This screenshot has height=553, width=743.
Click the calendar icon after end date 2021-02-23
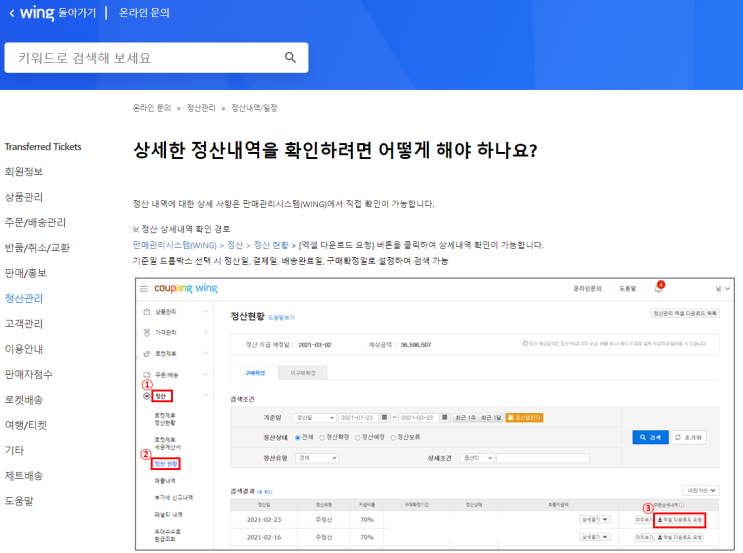444,417
